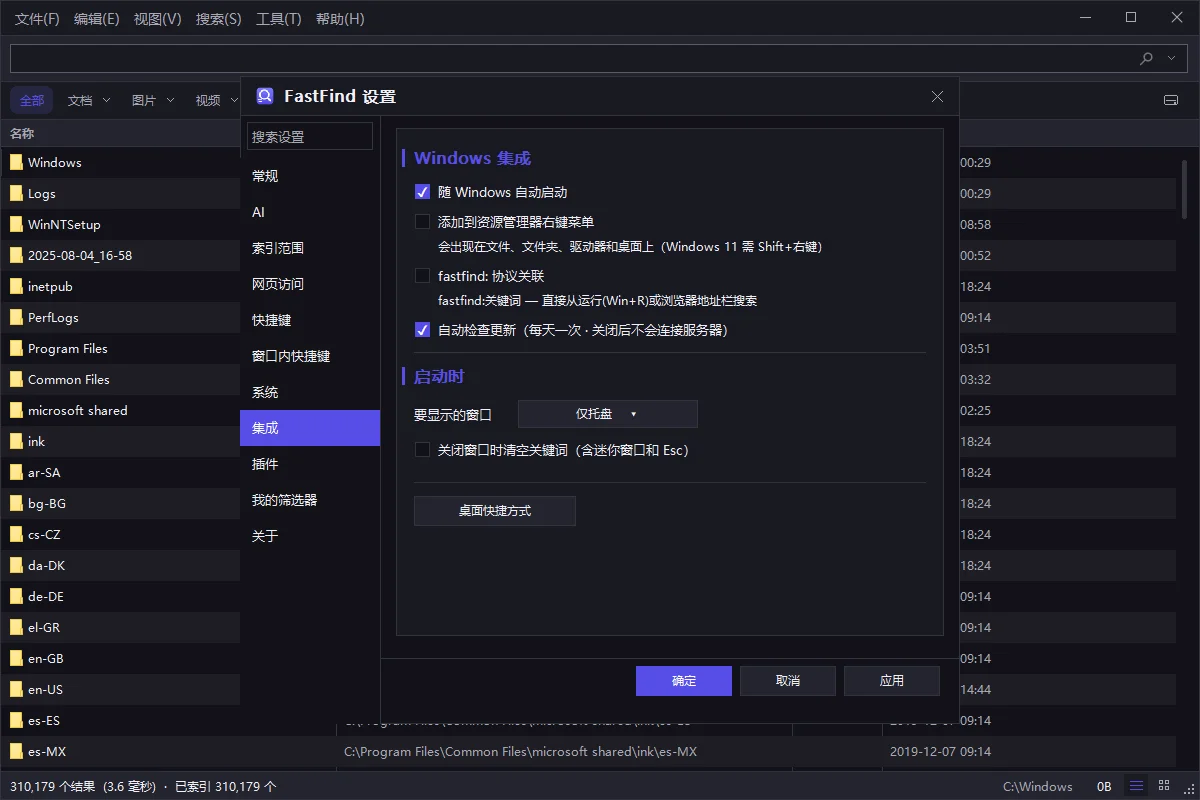This screenshot has height=800, width=1200.
Task: Click the 名称 column header
Action: (22, 133)
